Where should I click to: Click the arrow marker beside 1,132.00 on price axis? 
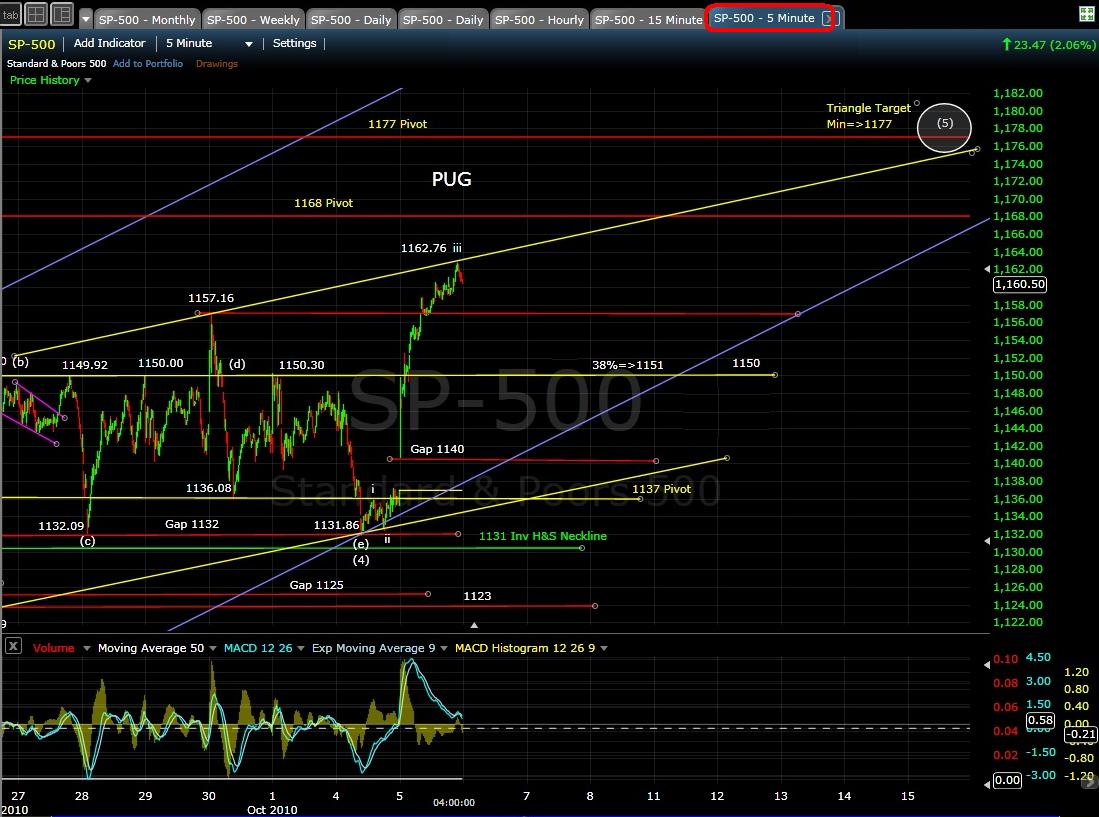(988, 541)
